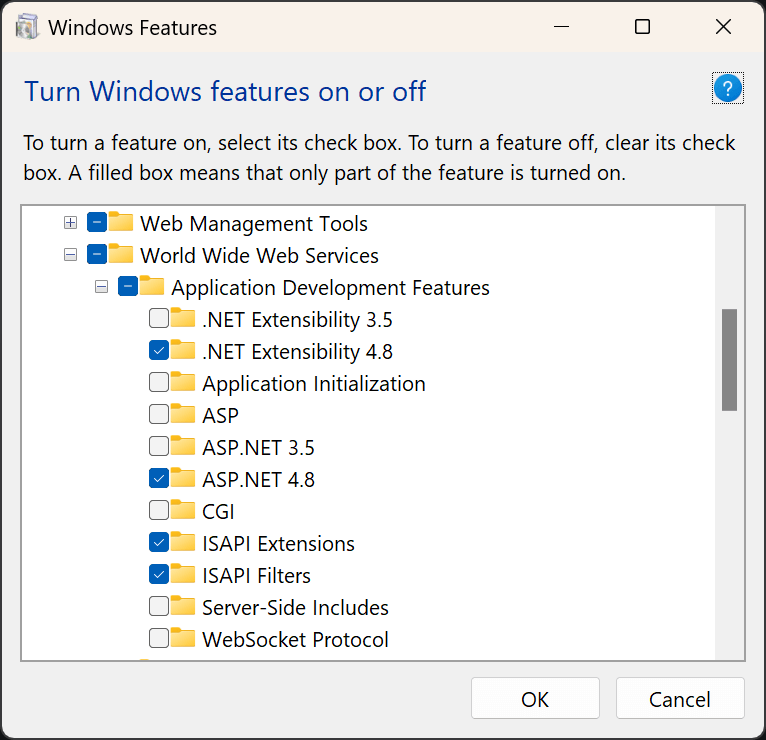Click the feature list vertical scrollbar thumb
The height and width of the screenshot is (740, 766).
coord(729,359)
